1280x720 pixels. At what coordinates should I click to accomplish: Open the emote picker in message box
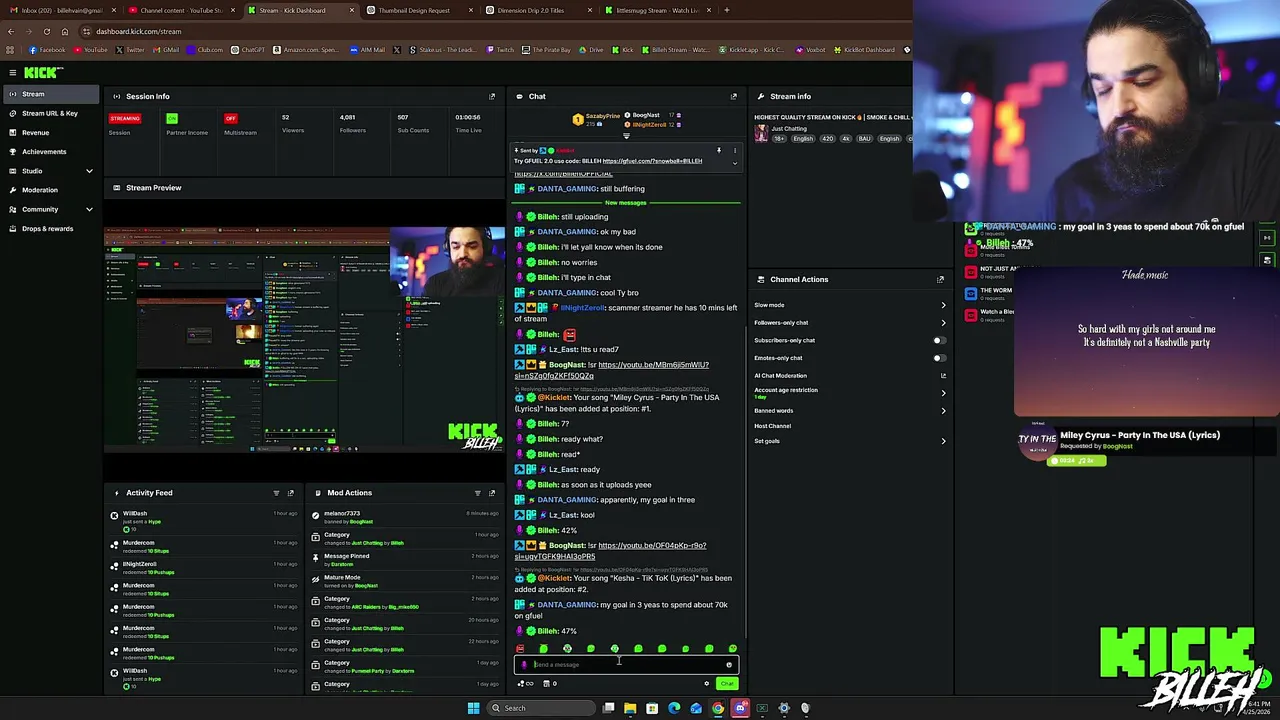729,665
